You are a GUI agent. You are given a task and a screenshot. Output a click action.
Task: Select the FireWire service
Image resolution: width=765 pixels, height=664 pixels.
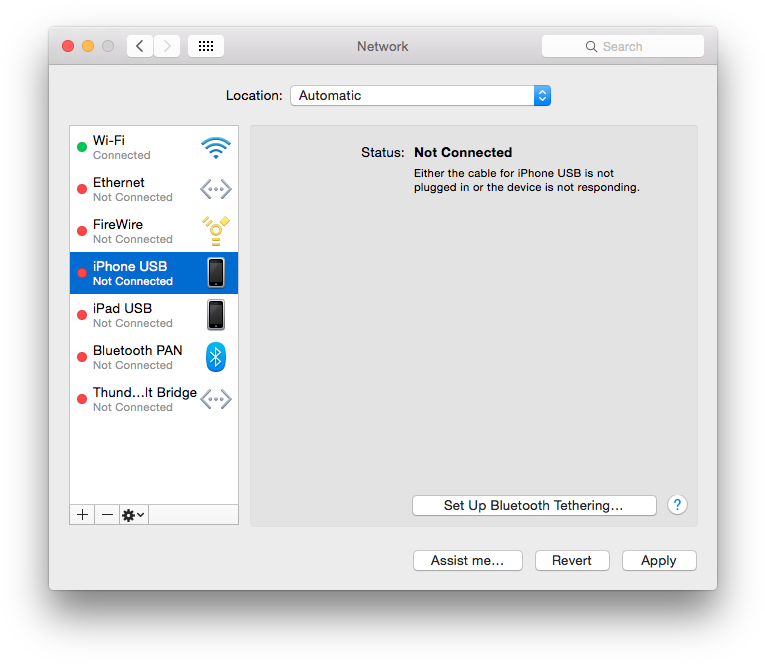click(x=154, y=231)
